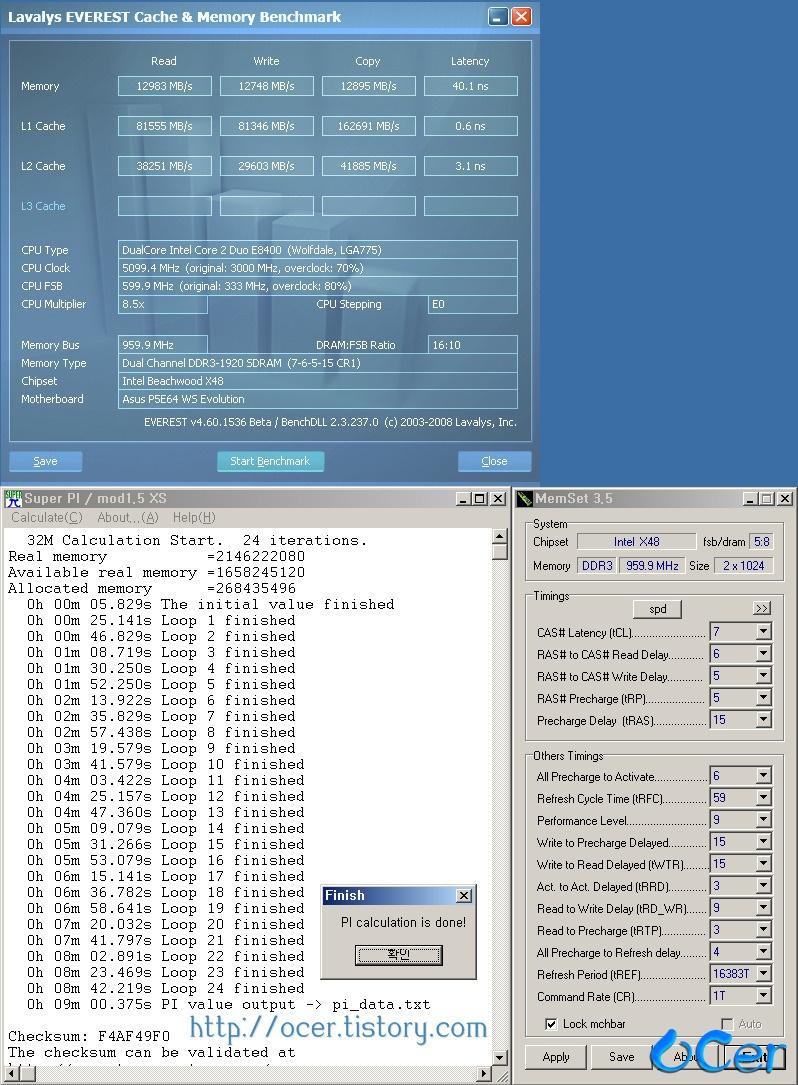Click the MemSet title bar icon
The width and height of the screenshot is (798, 1085).
click(524, 498)
